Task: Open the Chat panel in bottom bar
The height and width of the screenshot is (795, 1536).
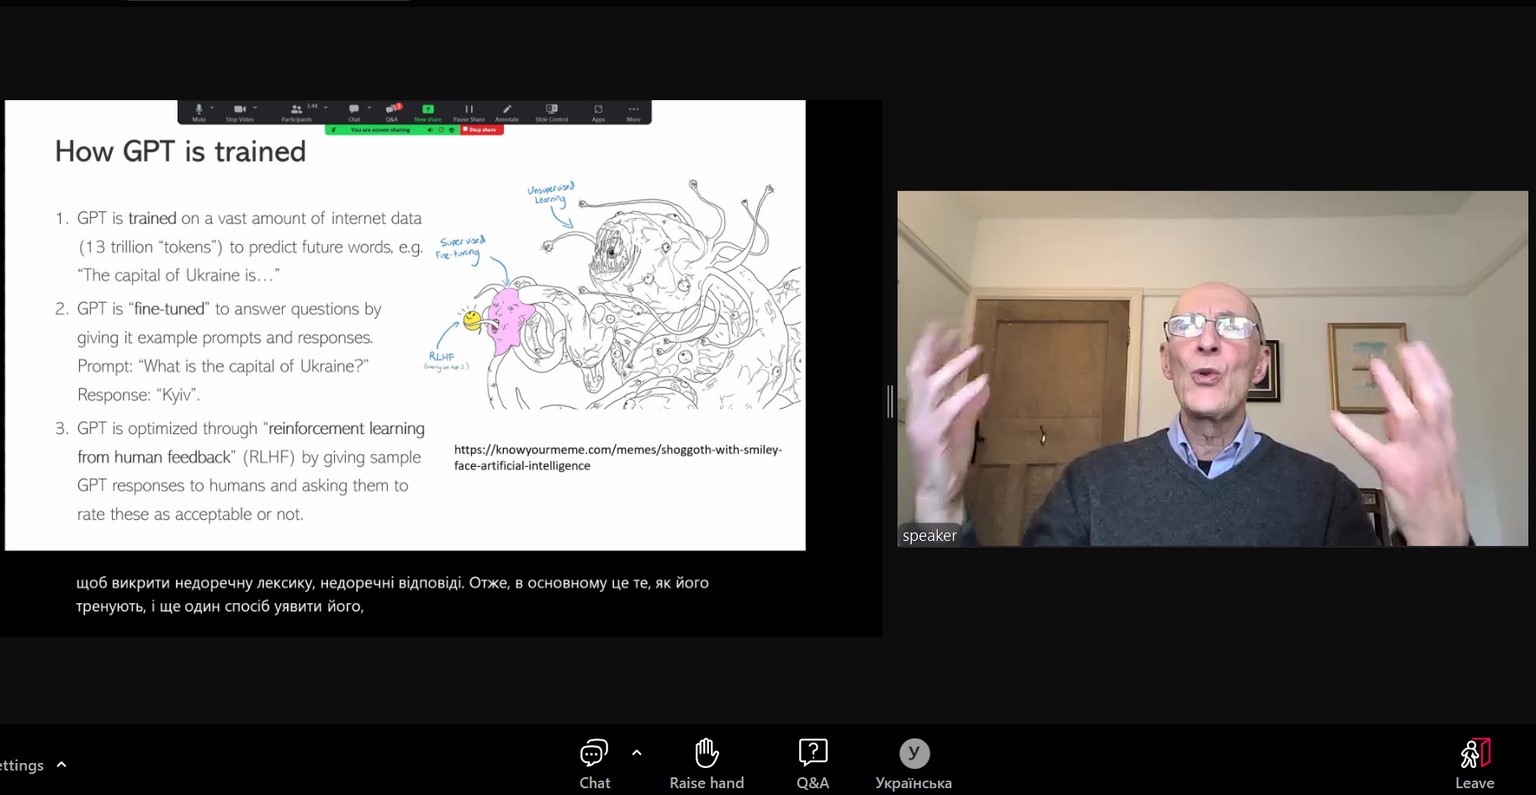Action: 594,764
